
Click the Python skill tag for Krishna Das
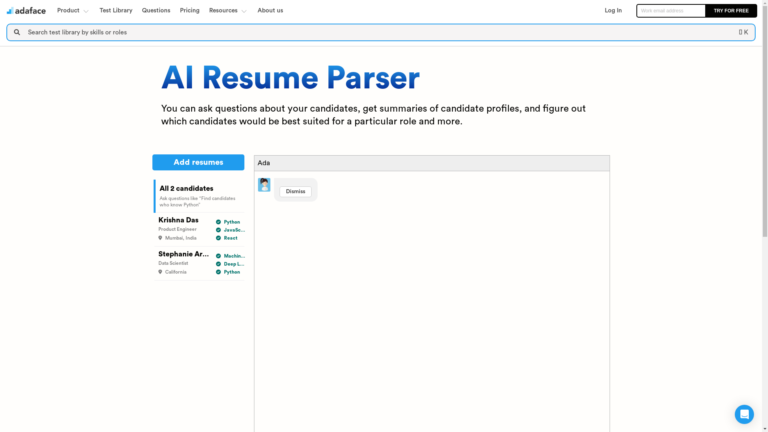[232, 222]
